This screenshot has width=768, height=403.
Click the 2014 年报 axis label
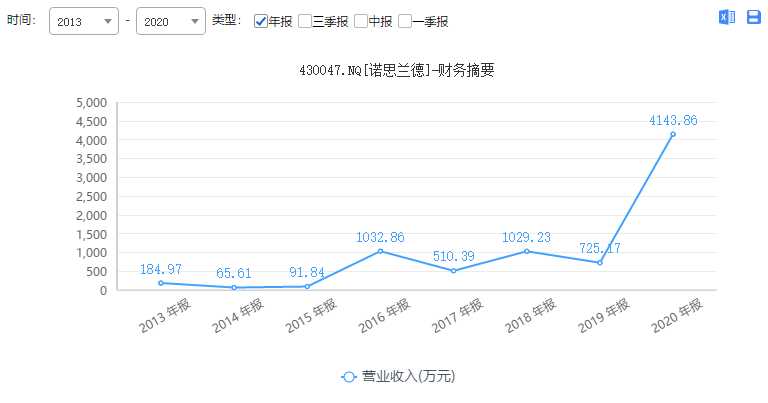238,316
